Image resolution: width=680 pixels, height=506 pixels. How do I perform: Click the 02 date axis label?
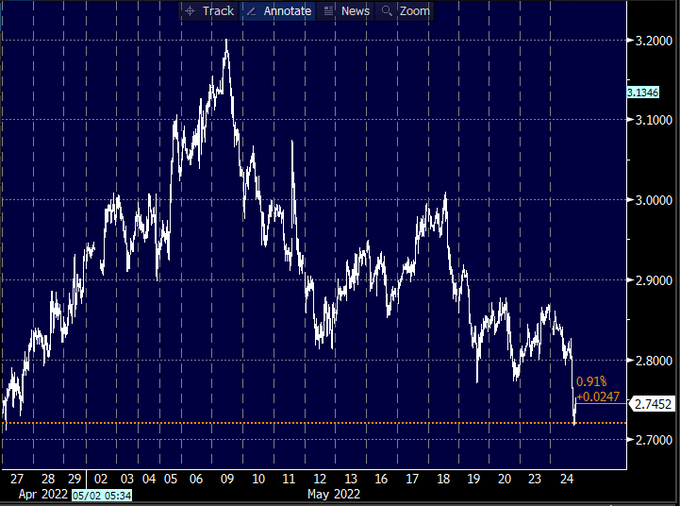[x=101, y=479]
